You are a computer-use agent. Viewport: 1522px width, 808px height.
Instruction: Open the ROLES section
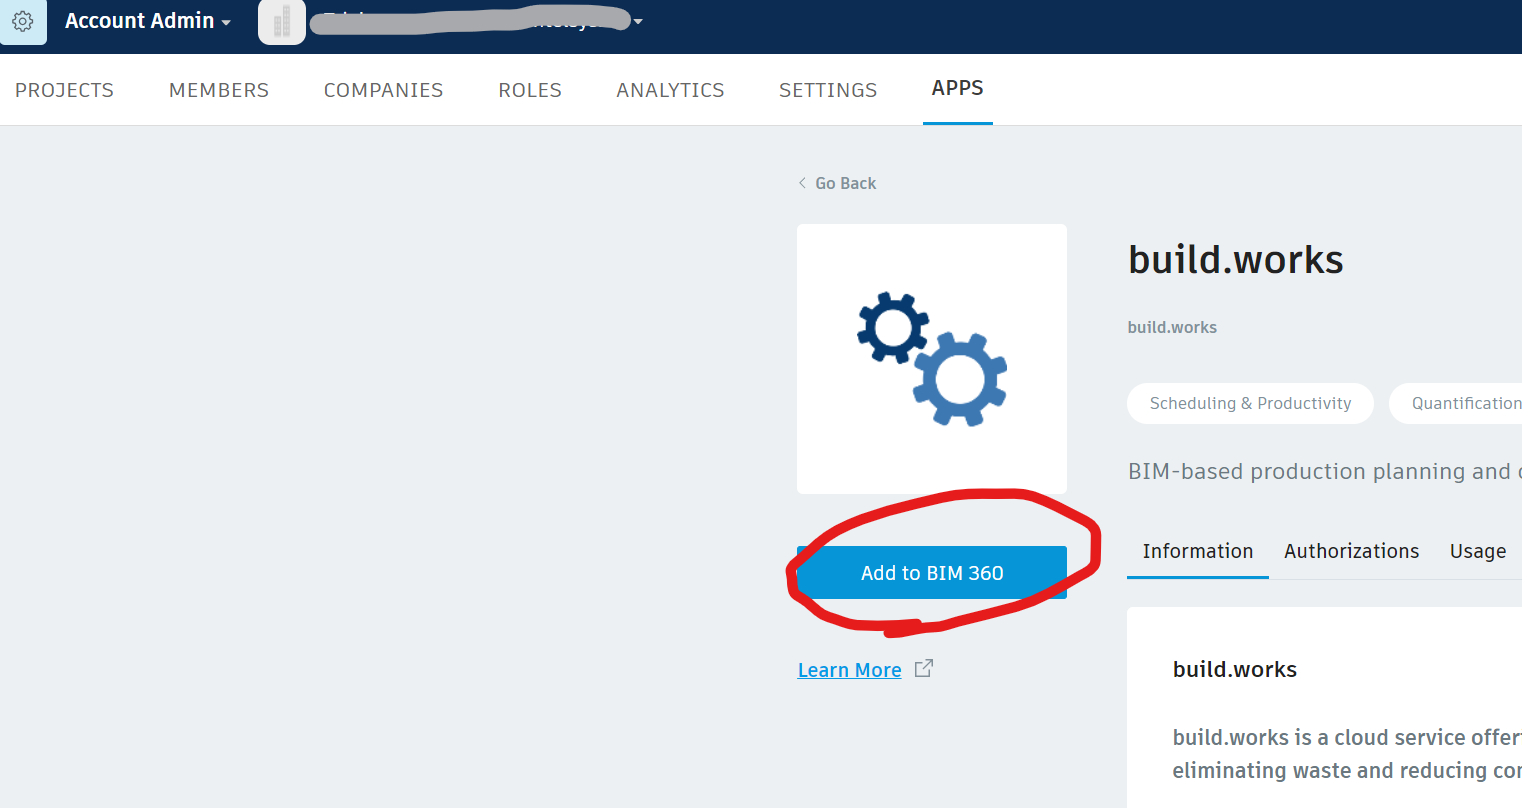pos(529,89)
